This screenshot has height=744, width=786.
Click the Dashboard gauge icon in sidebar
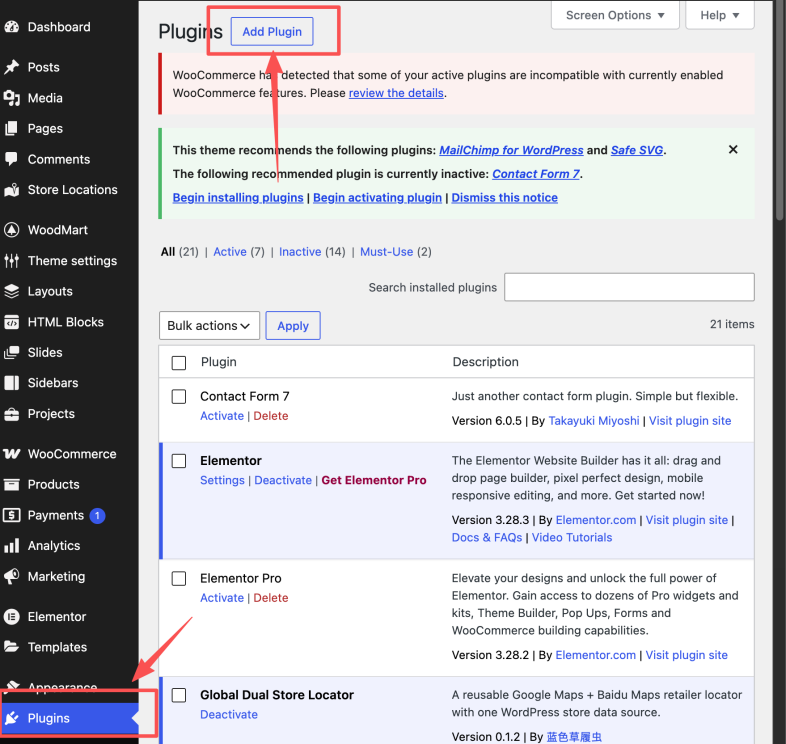12,27
